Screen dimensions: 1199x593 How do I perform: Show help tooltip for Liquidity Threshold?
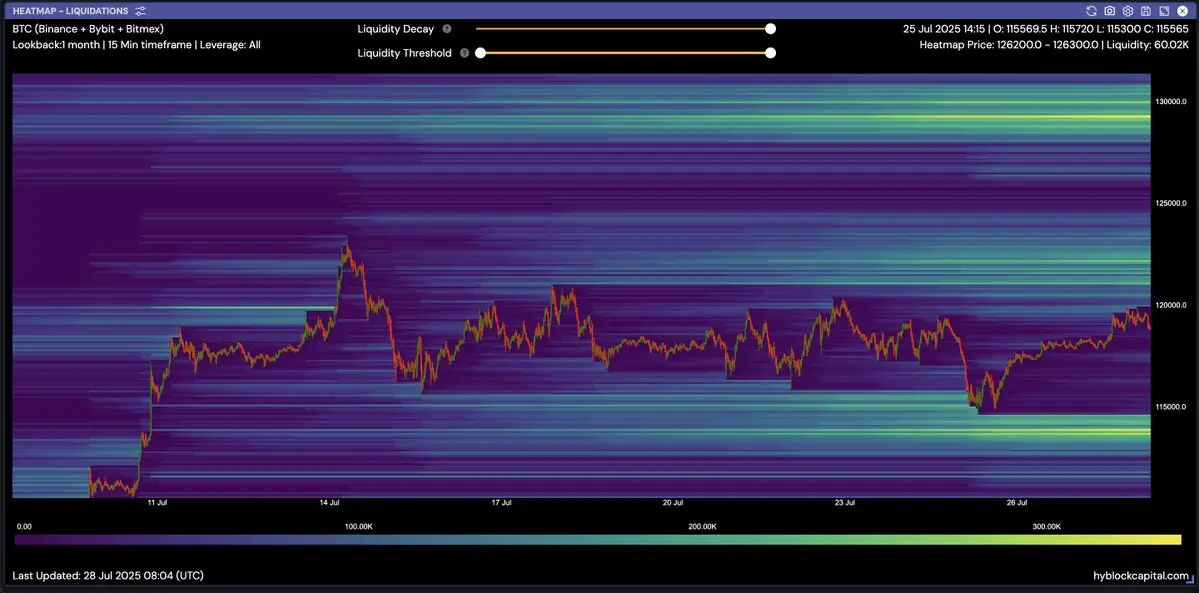click(464, 53)
